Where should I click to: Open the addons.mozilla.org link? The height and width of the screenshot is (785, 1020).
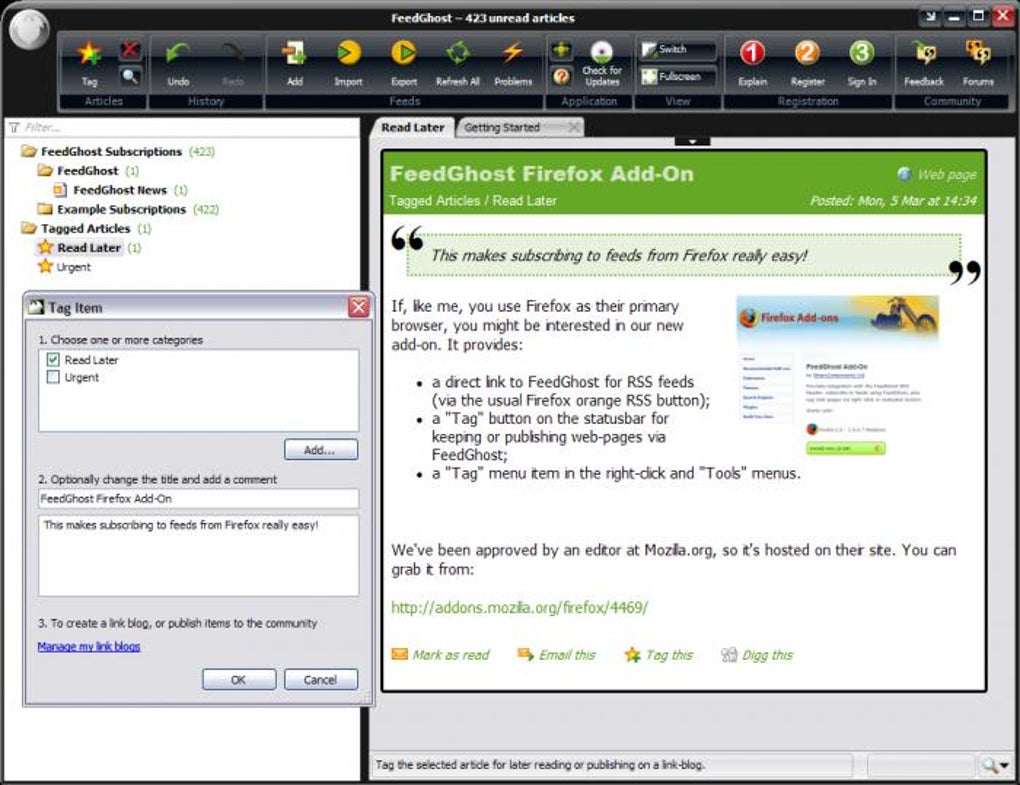(519, 607)
